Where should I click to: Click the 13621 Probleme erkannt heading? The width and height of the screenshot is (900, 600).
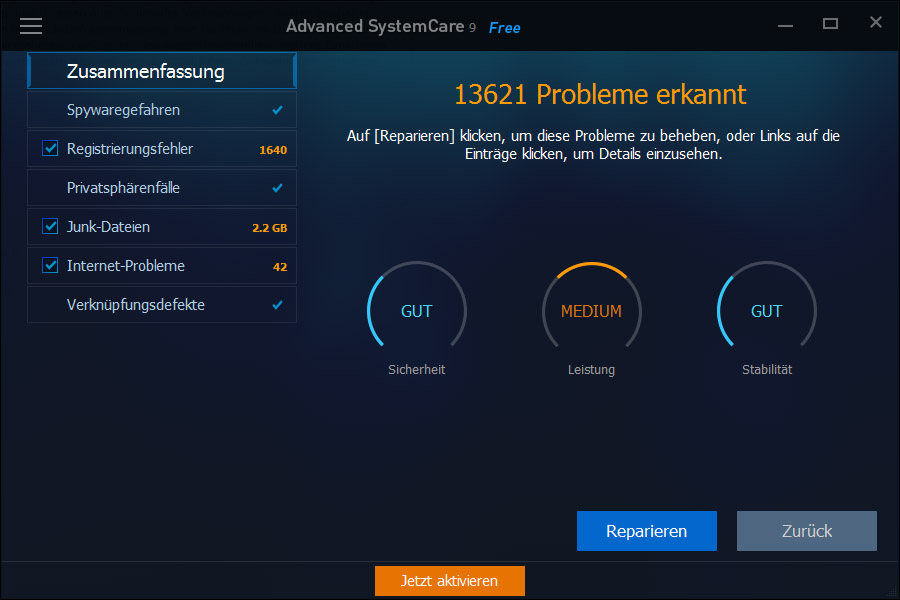pyautogui.click(x=600, y=95)
